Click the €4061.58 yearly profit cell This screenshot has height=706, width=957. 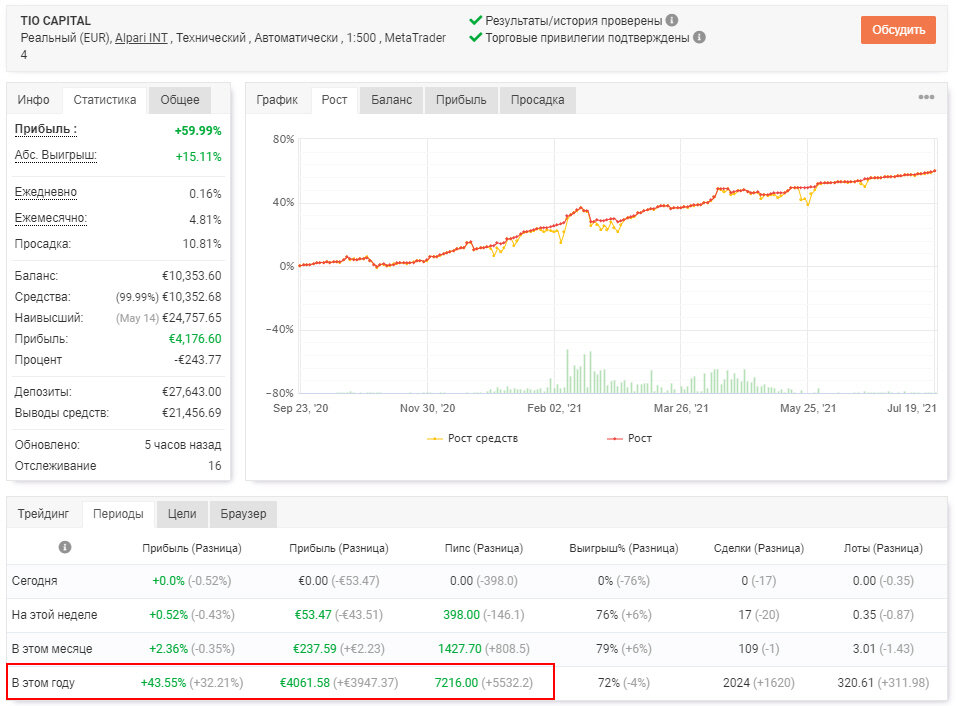click(x=339, y=682)
